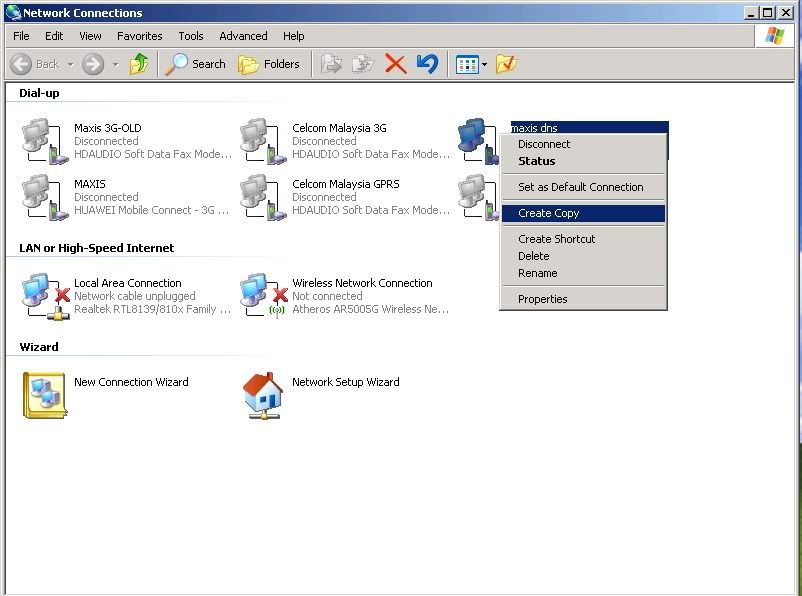Choose Create Shortcut in context menu
This screenshot has width=802, height=596.
(x=583, y=239)
